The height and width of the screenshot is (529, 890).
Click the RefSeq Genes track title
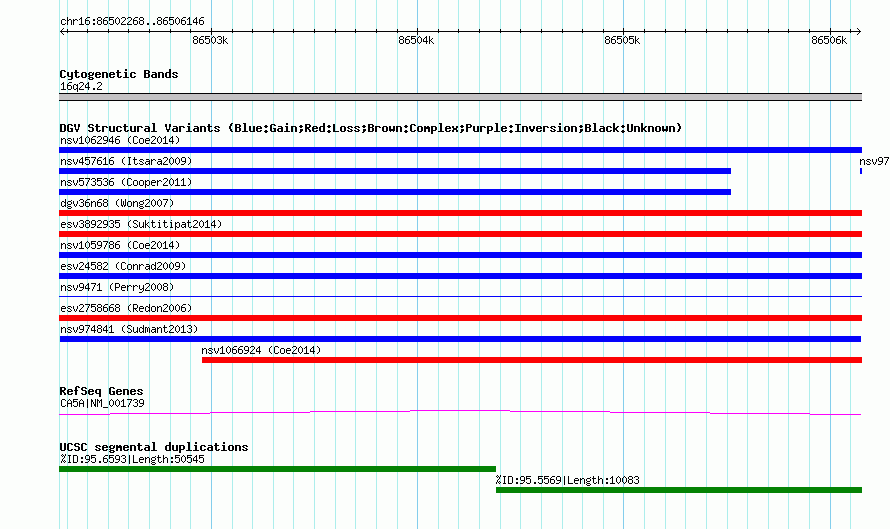(101, 391)
